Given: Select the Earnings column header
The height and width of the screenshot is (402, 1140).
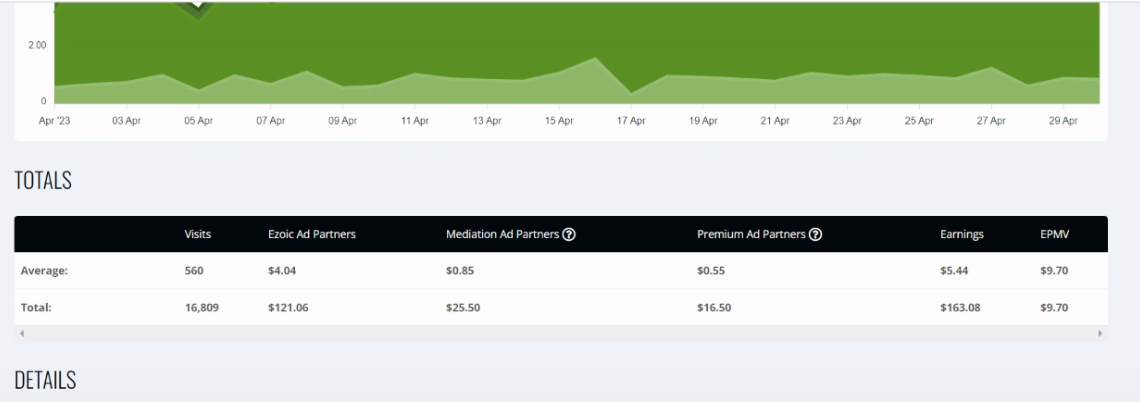Looking at the screenshot, I should click(x=961, y=234).
